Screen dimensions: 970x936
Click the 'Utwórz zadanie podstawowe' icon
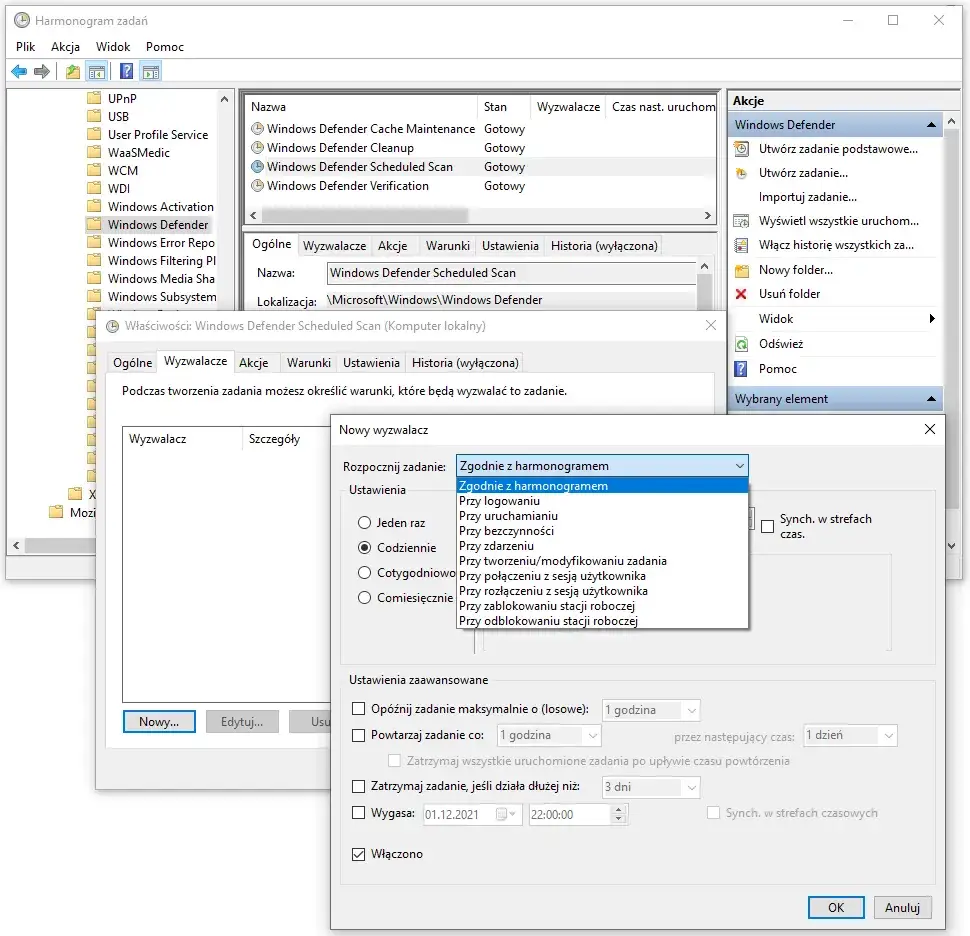click(x=741, y=149)
